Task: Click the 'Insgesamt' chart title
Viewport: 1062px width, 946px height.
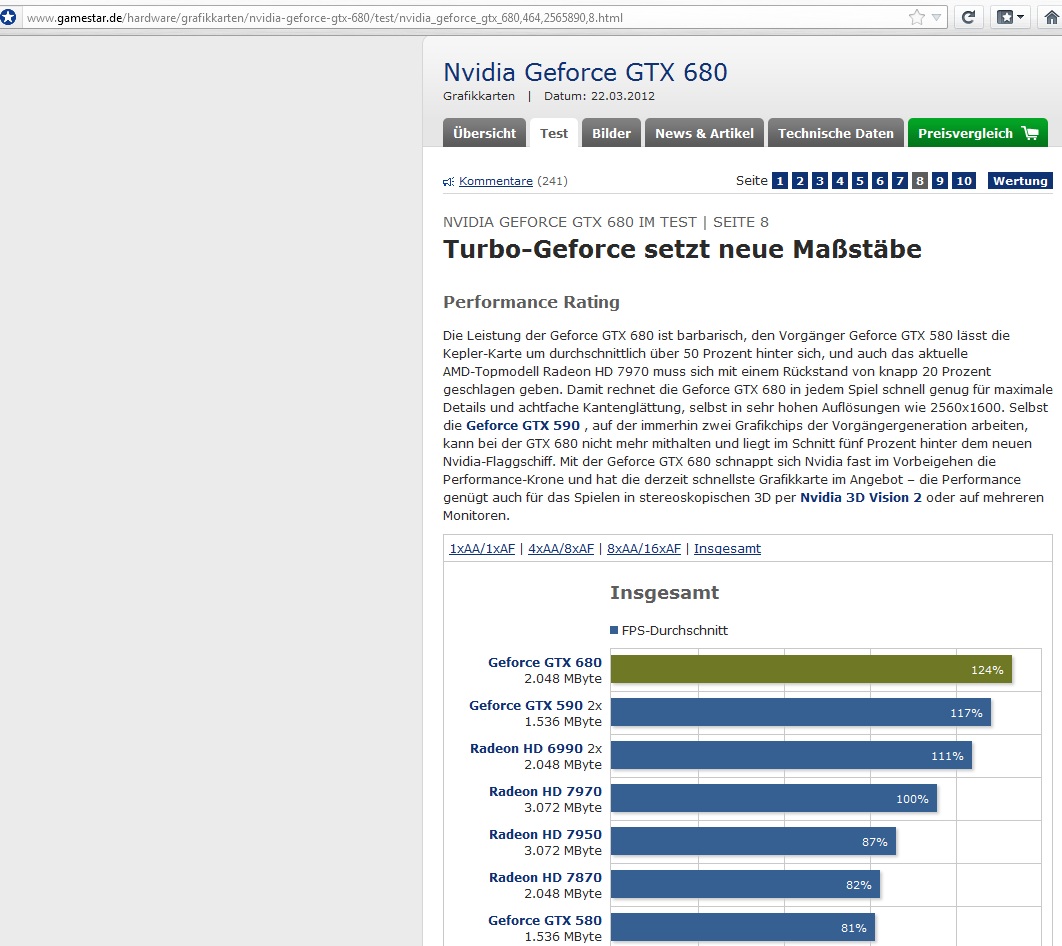Action: (664, 593)
